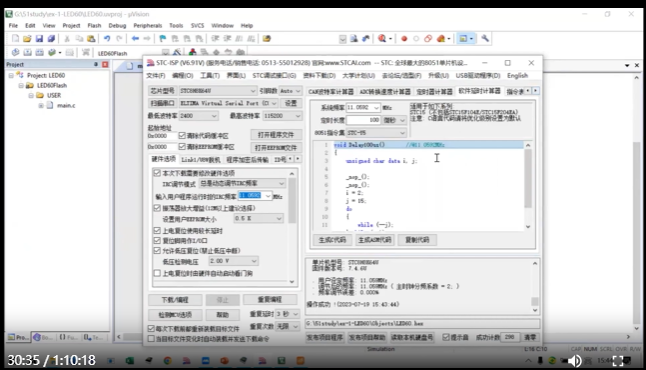Click the 打开程序文件 button
The width and height of the screenshot is (646, 370).
(276, 135)
